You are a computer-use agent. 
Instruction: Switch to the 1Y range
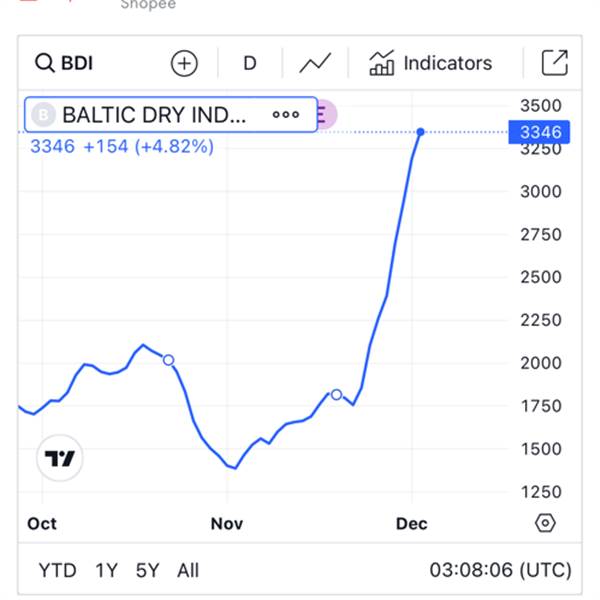click(106, 571)
